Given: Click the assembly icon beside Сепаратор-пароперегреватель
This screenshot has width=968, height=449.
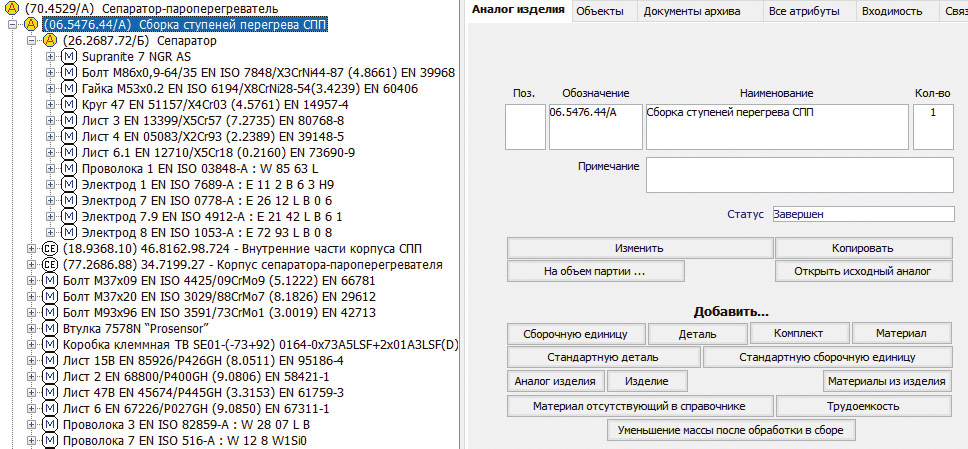Looking at the screenshot, I should coord(13,9).
